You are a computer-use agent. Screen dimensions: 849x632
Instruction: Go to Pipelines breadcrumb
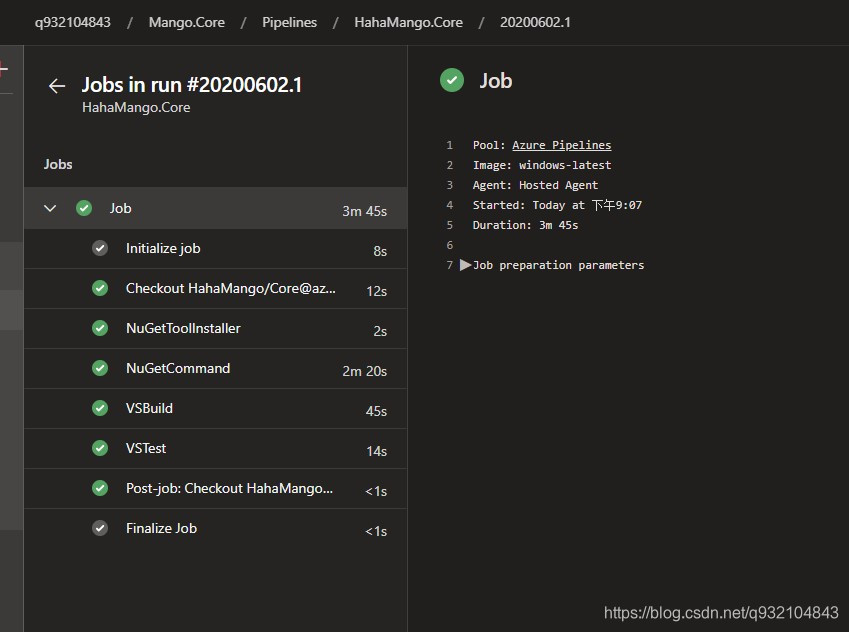(x=289, y=22)
